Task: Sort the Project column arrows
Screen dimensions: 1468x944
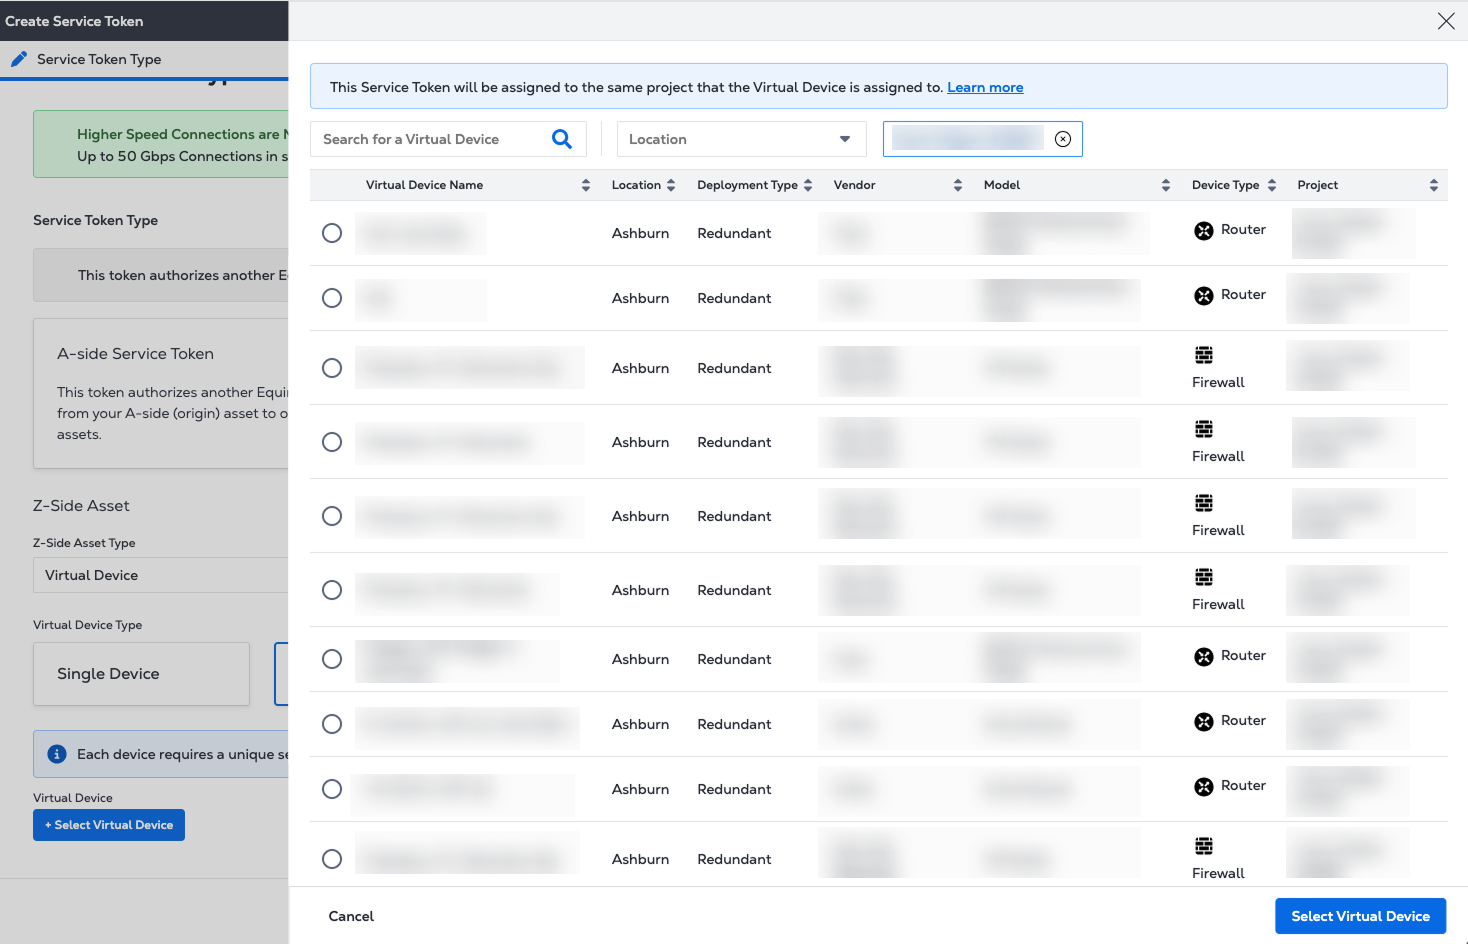Action: tap(1434, 185)
